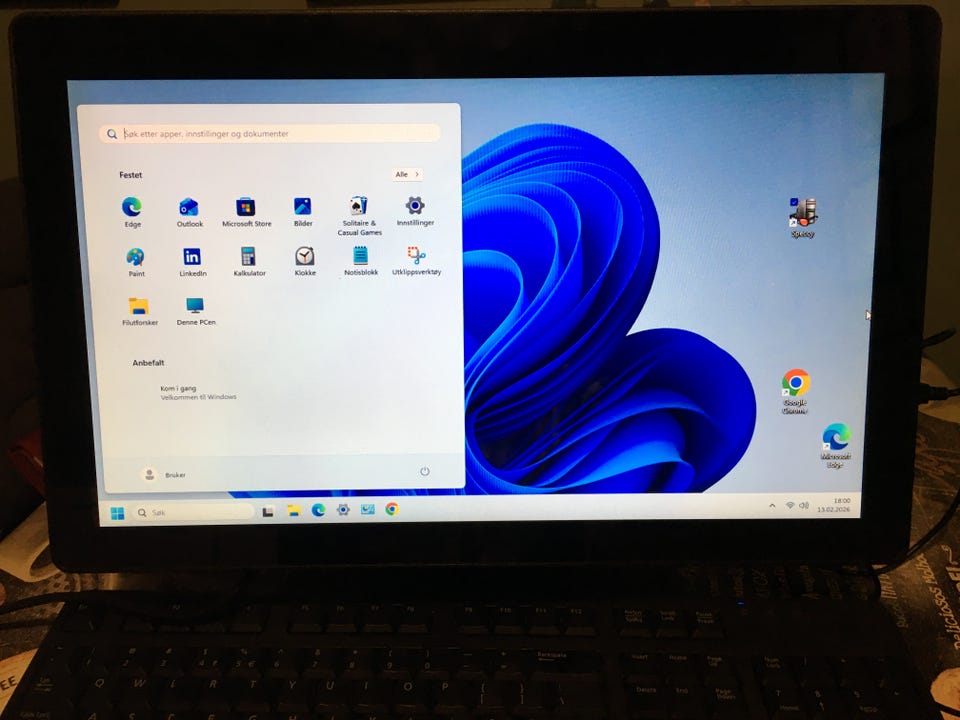Open Settings gear on taskbar
Screen dimensions: 960x720
click(343, 509)
